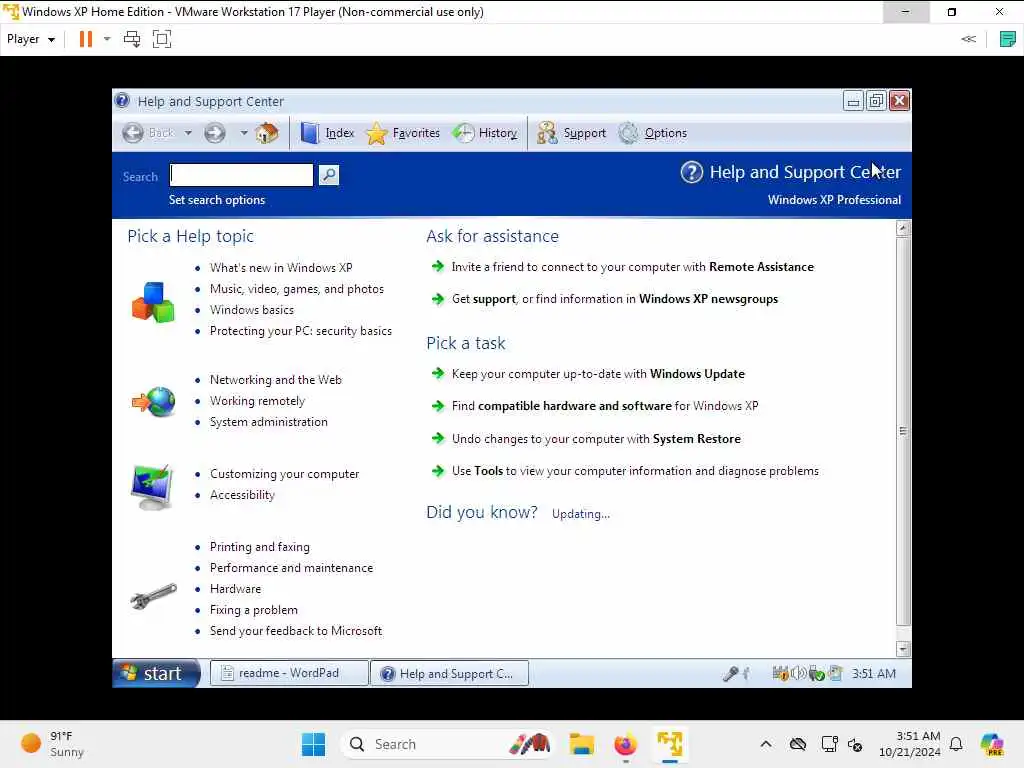Open Protecting your PC: security basics
The width and height of the screenshot is (1024, 768).
click(x=300, y=331)
